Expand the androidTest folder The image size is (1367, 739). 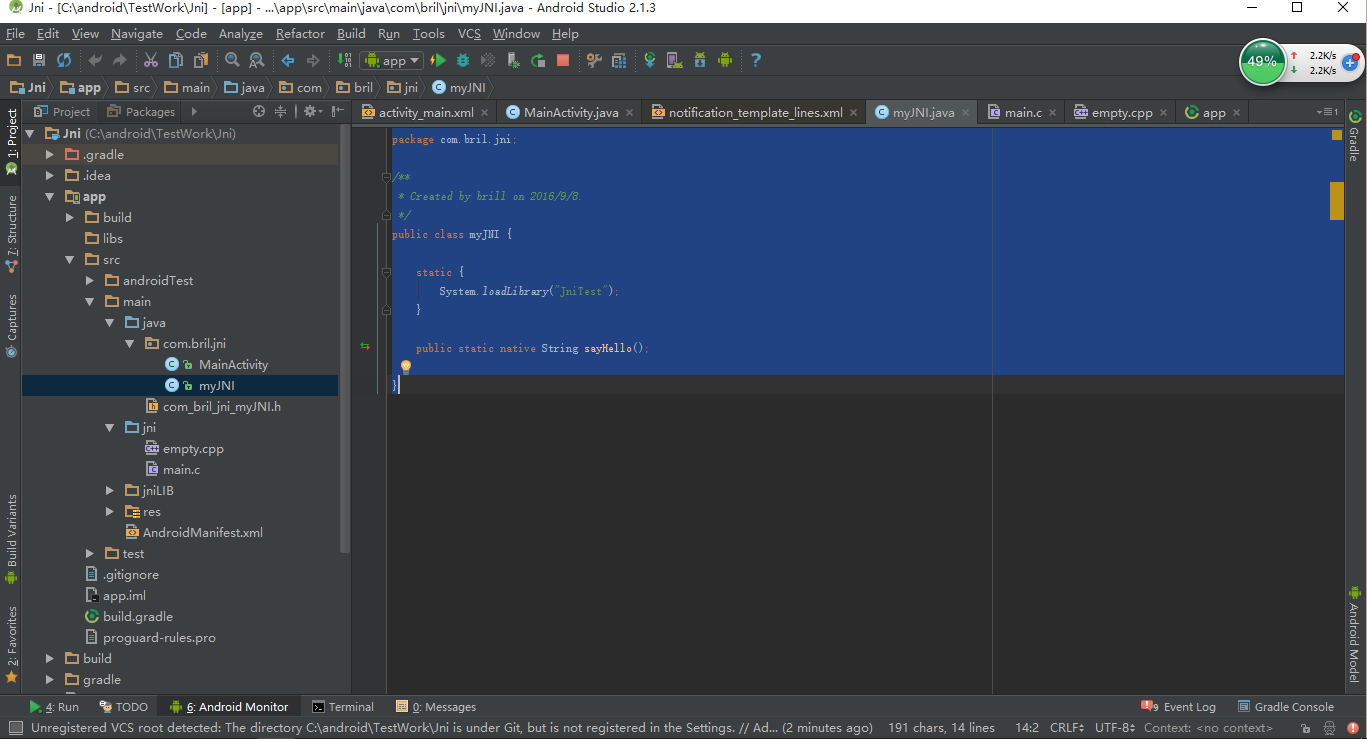(x=89, y=281)
